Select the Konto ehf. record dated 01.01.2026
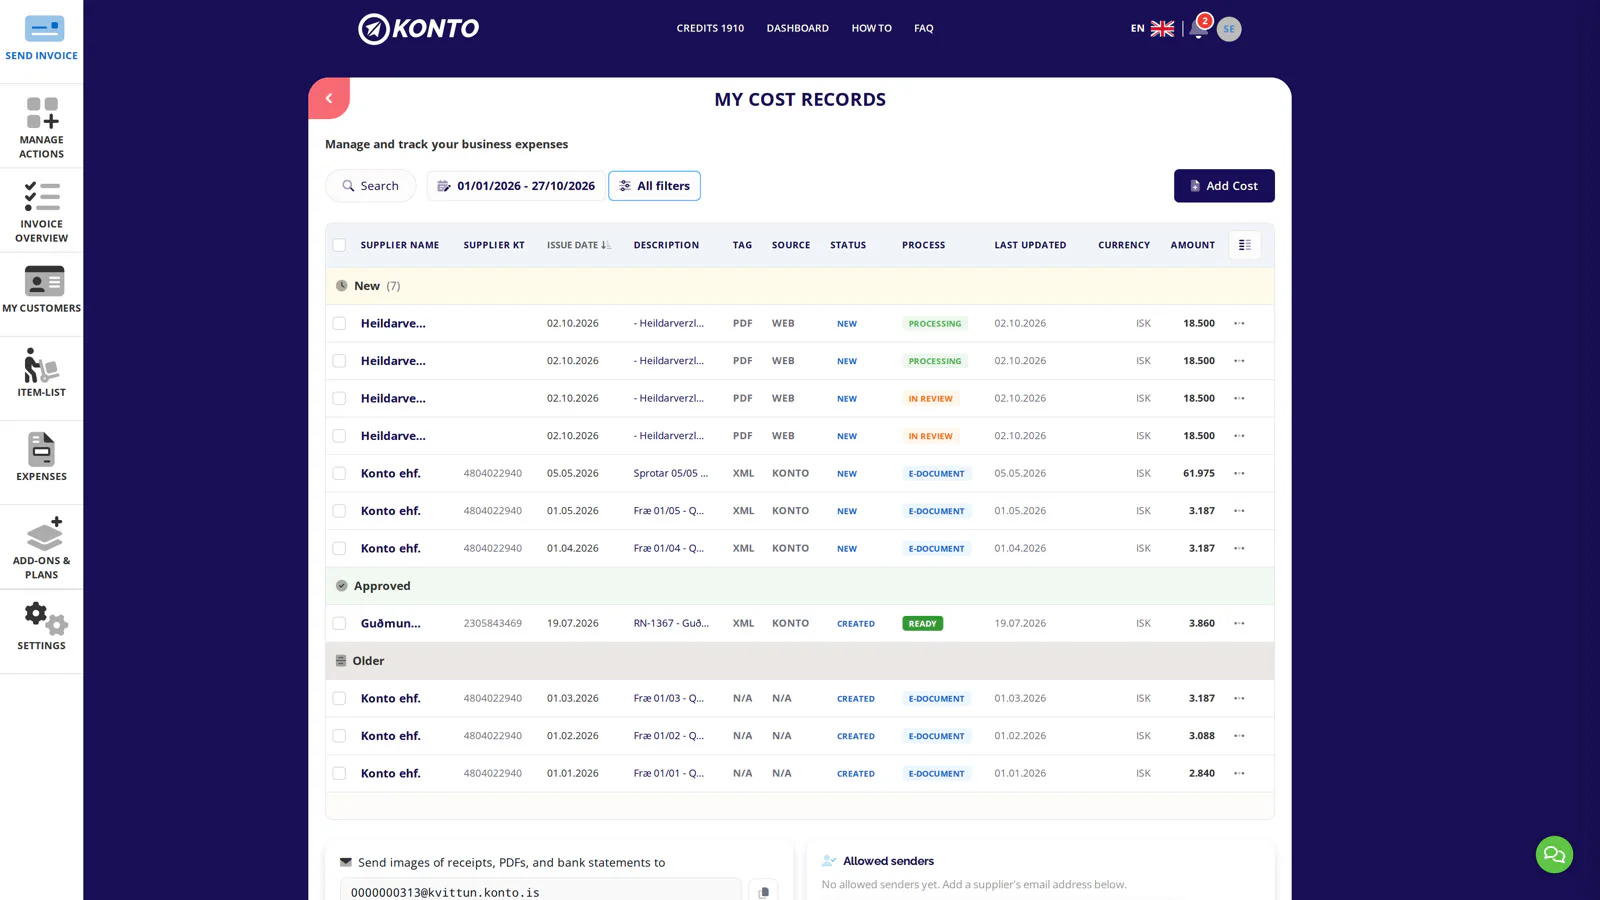 (x=339, y=773)
